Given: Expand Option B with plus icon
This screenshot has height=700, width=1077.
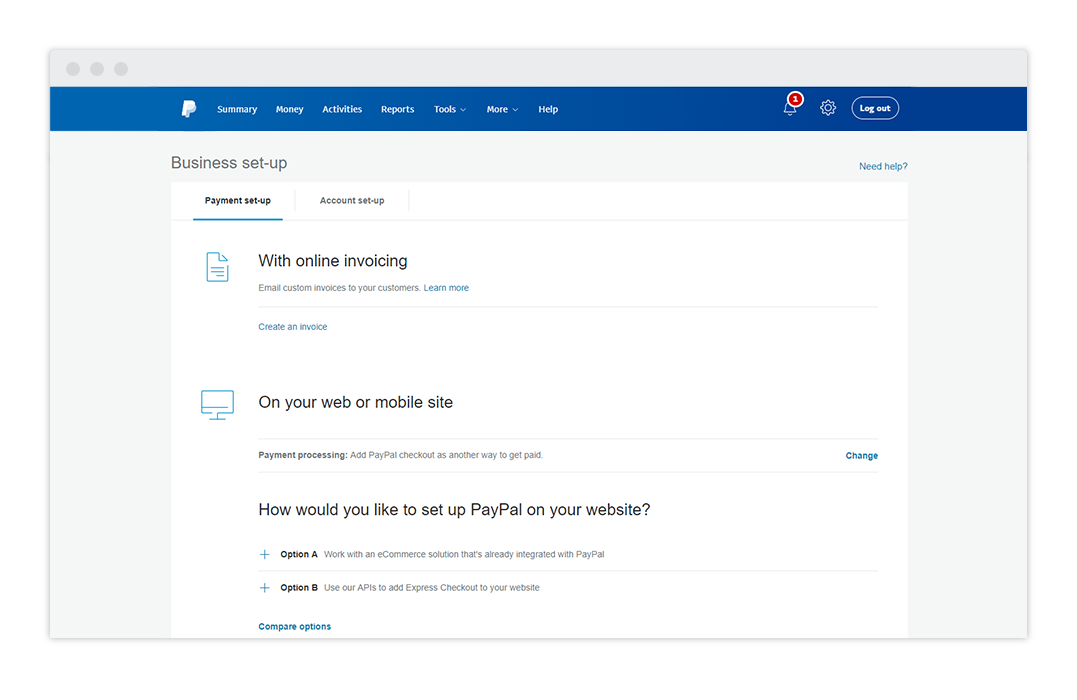Looking at the screenshot, I should [264, 588].
